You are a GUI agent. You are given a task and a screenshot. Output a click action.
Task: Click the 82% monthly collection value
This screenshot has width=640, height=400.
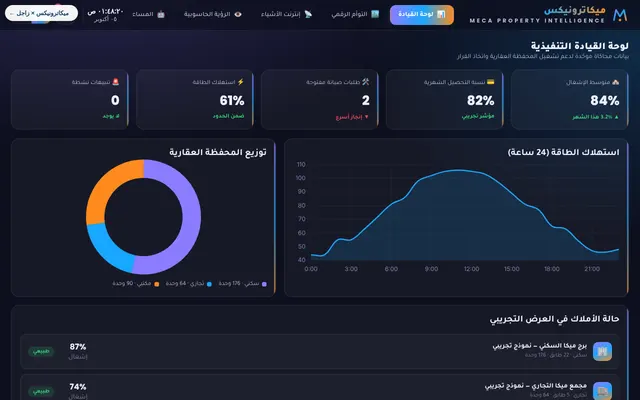click(x=480, y=100)
